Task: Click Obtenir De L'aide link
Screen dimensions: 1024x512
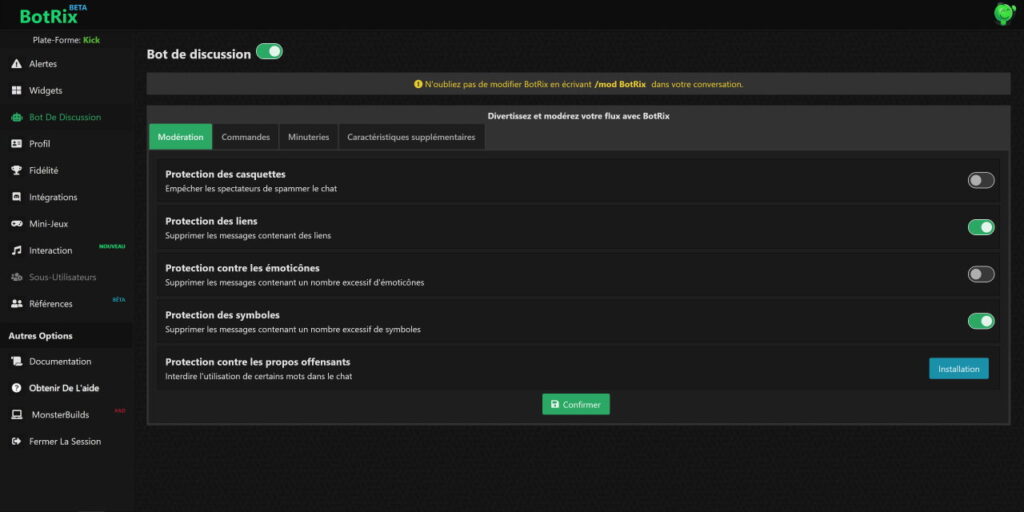Action: coord(65,388)
